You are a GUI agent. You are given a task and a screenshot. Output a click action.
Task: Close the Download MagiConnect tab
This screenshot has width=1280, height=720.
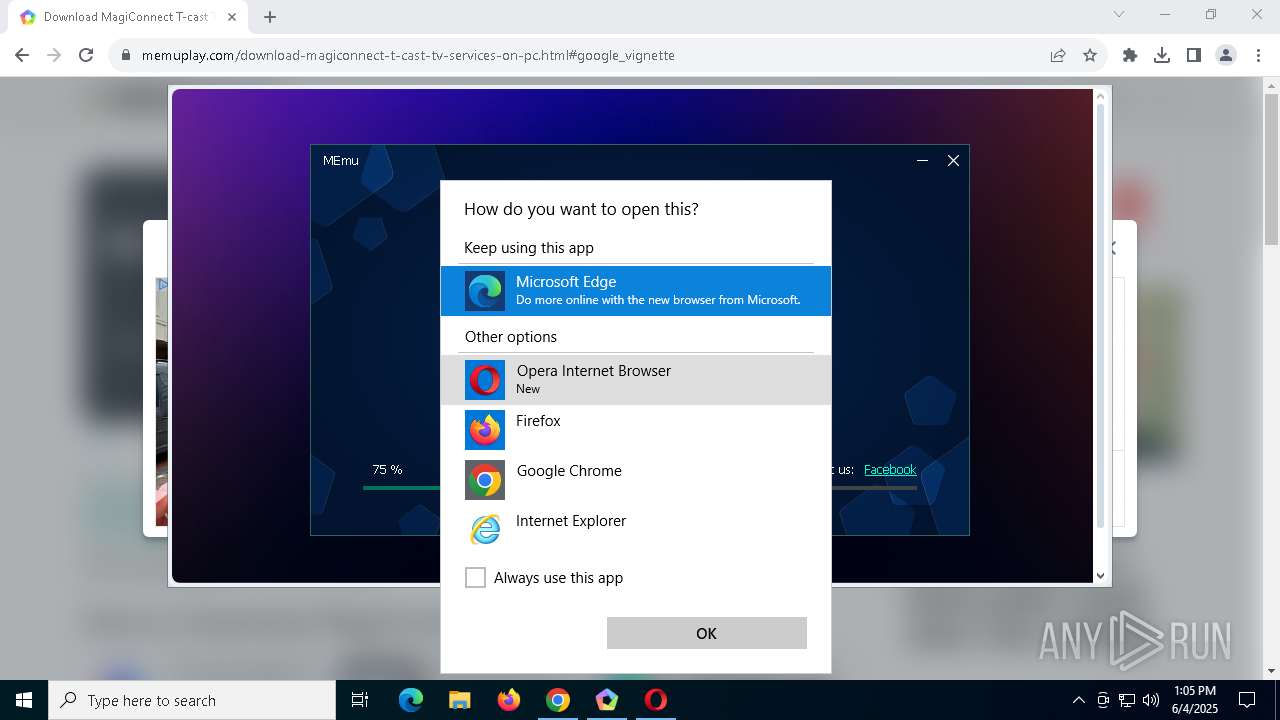coord(232,17)
